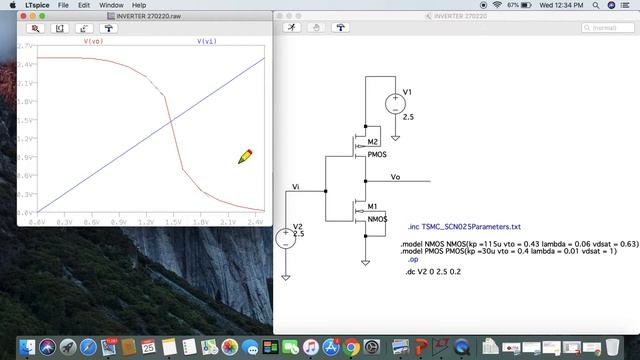Open the Window menu

pyautogui.click(x=111, y=5)
